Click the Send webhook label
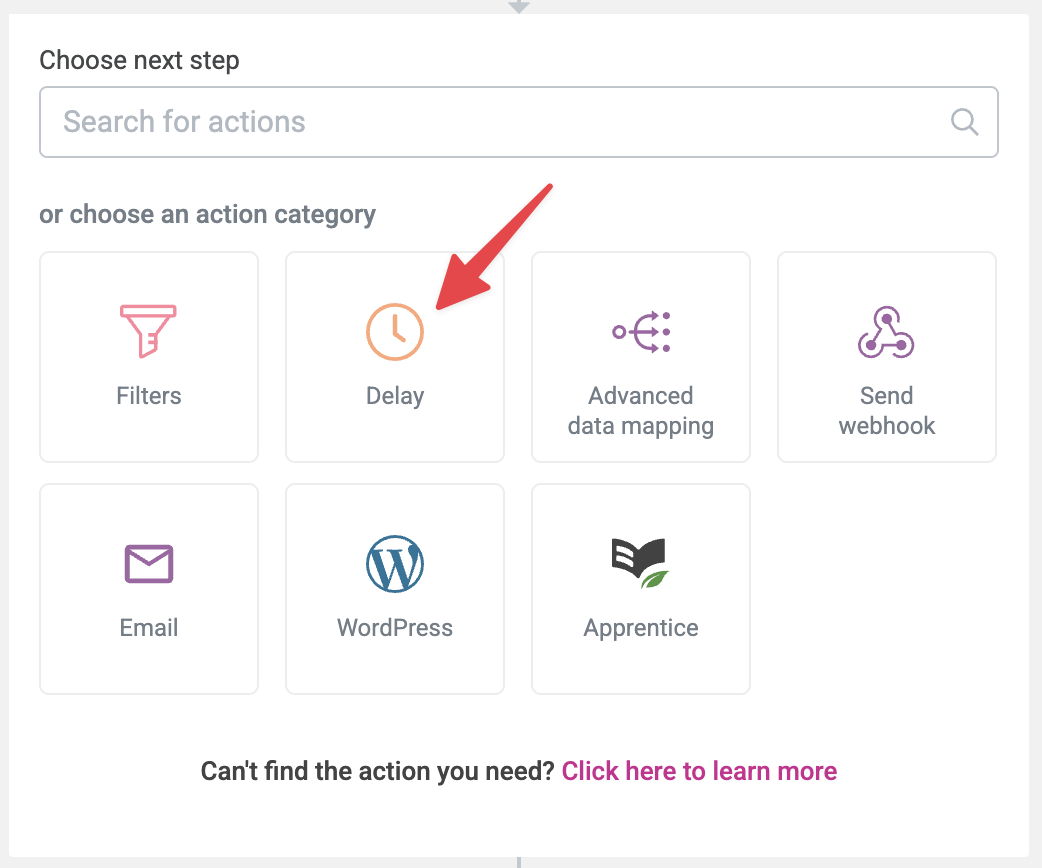The width and height of the screenshot is (1042, 868). [887, 411]
